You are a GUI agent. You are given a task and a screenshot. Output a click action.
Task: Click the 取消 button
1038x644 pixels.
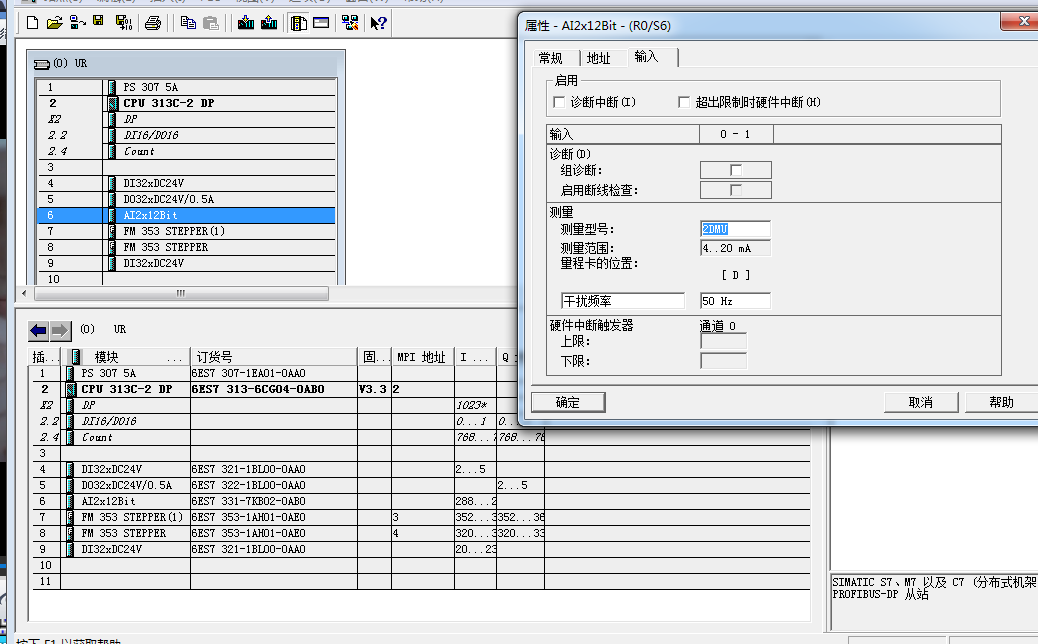[921, 402]
